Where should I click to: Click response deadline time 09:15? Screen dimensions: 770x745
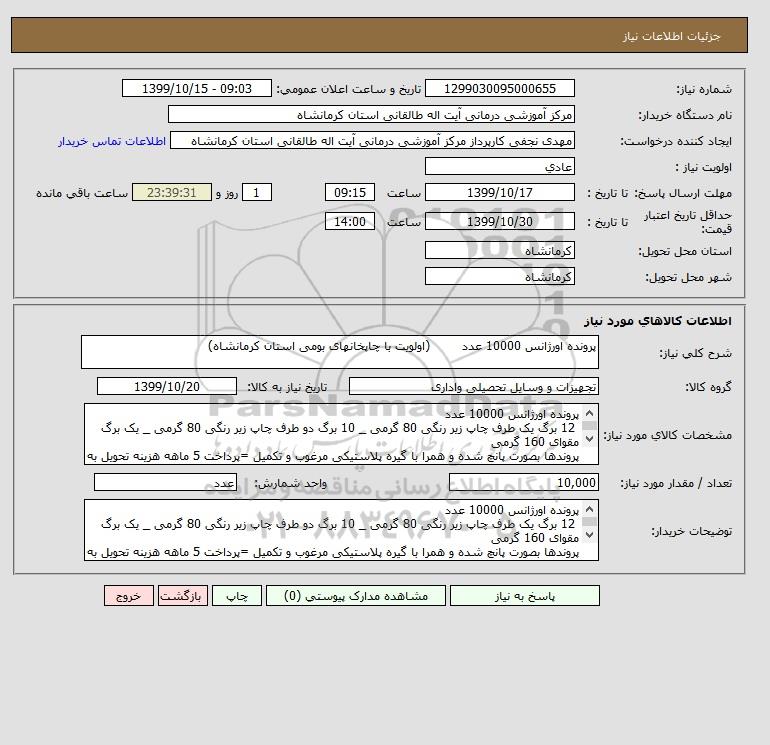[350, 193]
